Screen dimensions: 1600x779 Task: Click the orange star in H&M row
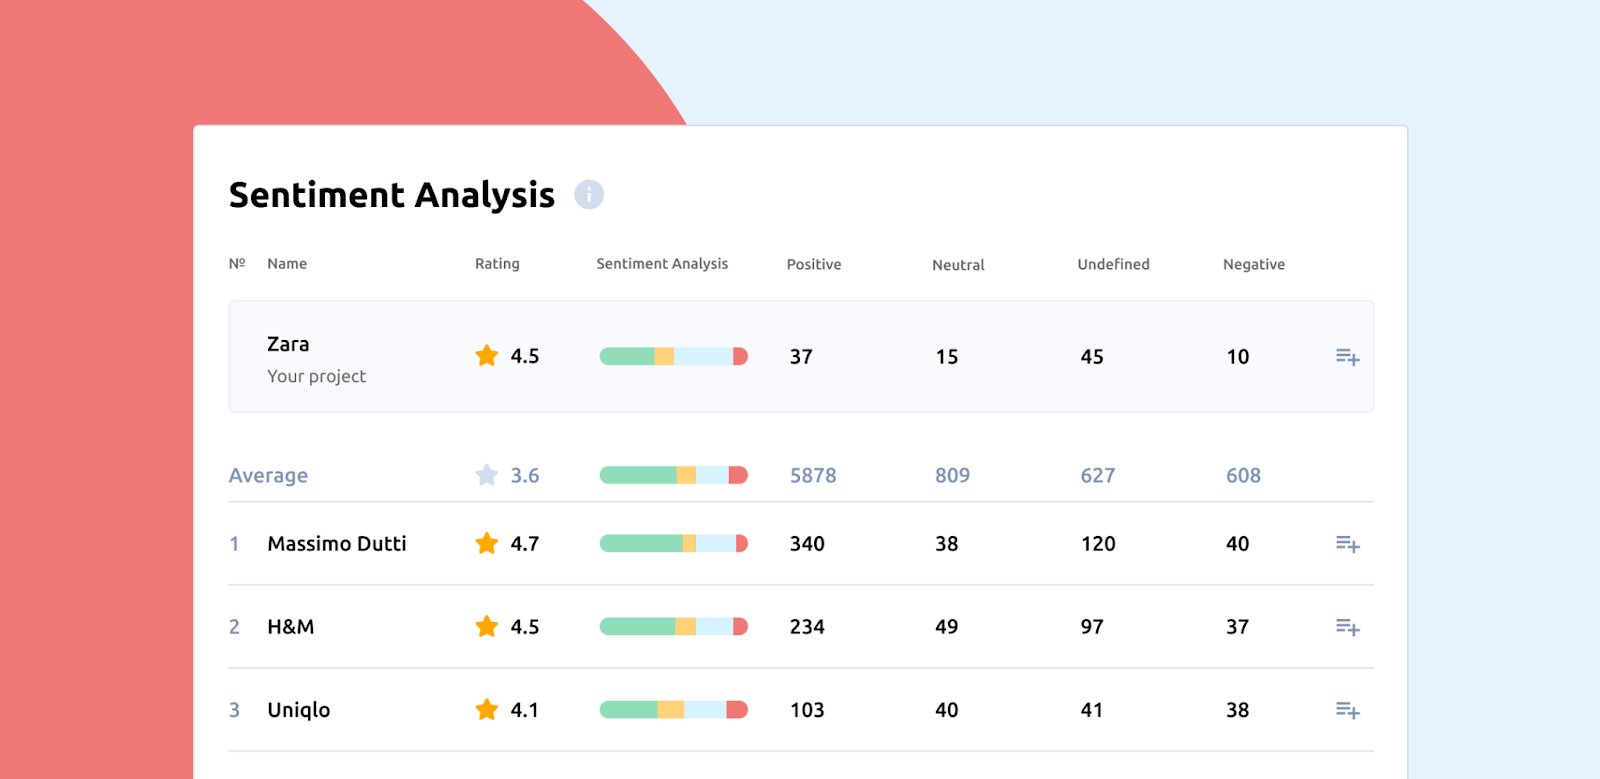pos(487,625)
